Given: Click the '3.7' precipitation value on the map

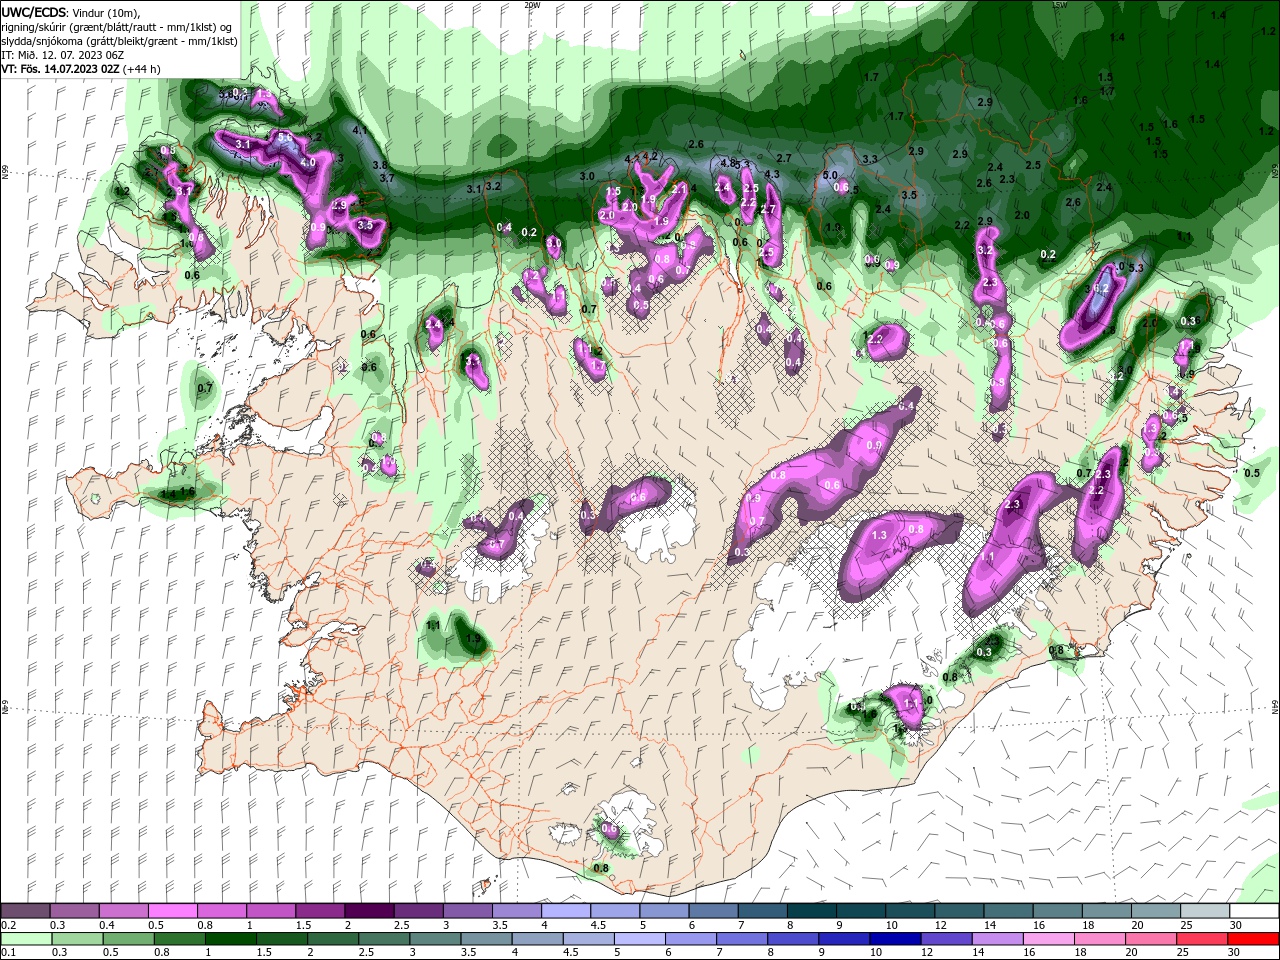Looking at the screenshot, I should point(388,178).
